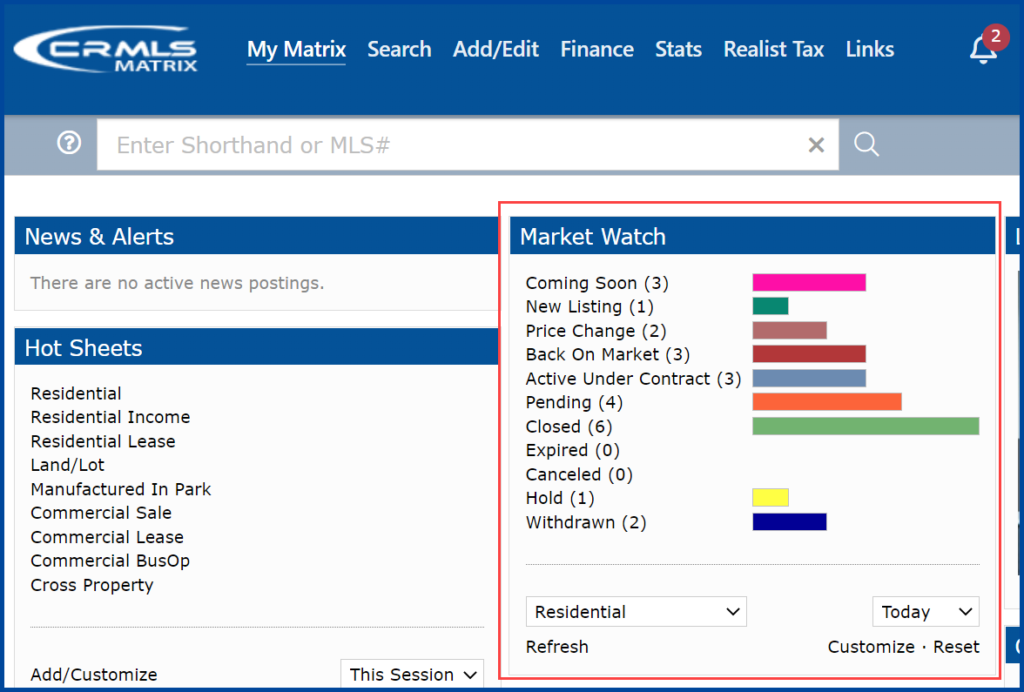Open the Residential category dropdown in Market Watch
This screenshot has height=692, width=1024.
pyautogui.click(x=636, y=611)
